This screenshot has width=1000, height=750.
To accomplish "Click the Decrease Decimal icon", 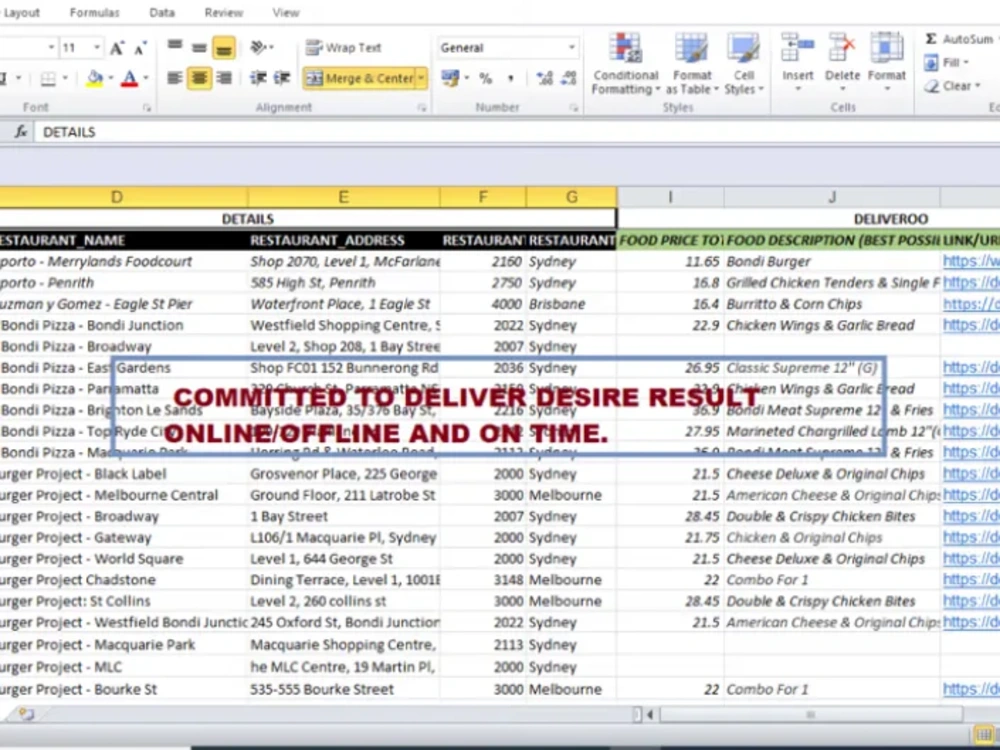I will tap(569, 78).
